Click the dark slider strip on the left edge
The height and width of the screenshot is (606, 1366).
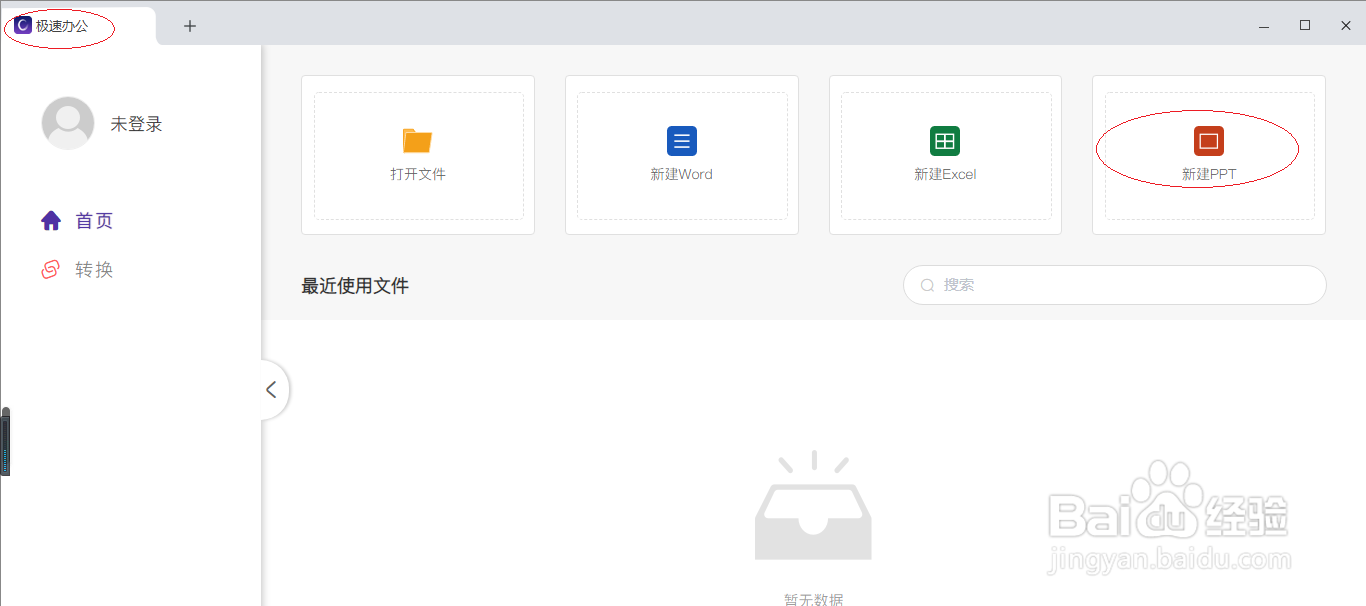click(x=4, y=440)
